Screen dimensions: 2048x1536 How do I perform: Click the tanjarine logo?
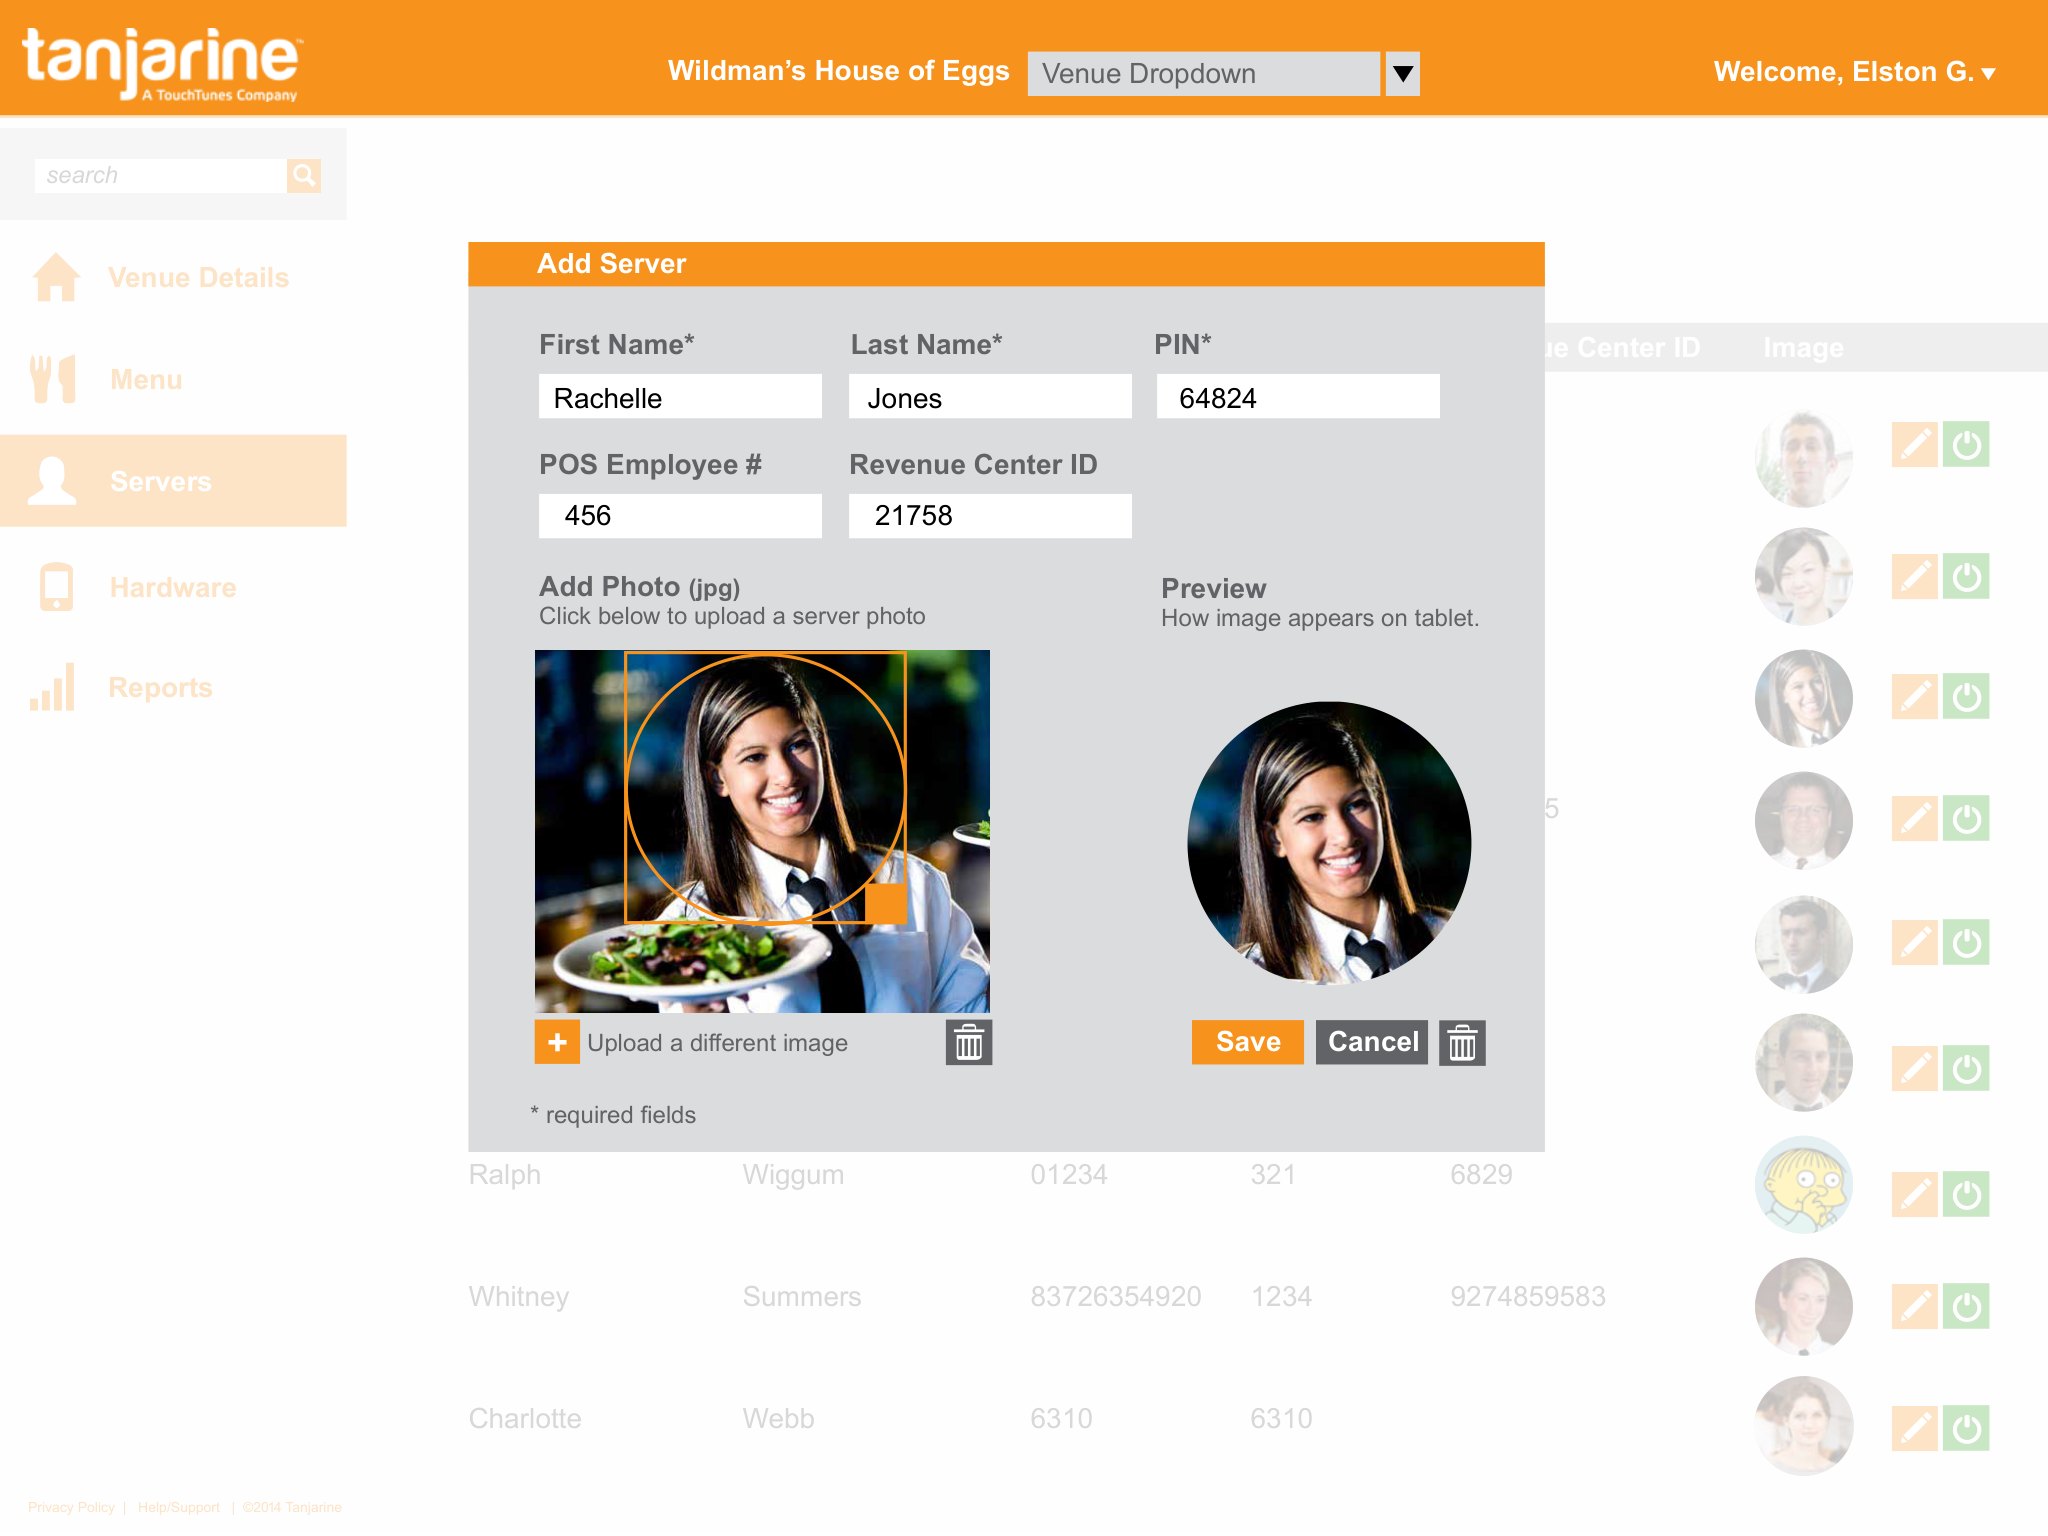click(161, 63)
